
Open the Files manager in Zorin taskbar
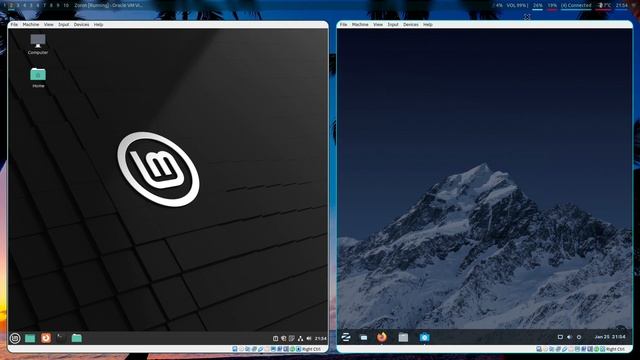403,337
